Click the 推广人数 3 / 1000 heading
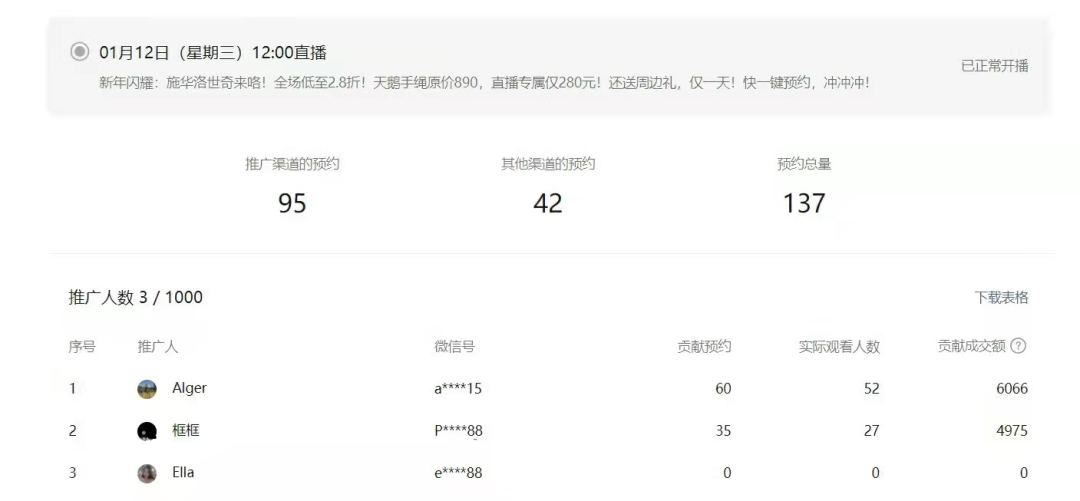 (136, 298)
